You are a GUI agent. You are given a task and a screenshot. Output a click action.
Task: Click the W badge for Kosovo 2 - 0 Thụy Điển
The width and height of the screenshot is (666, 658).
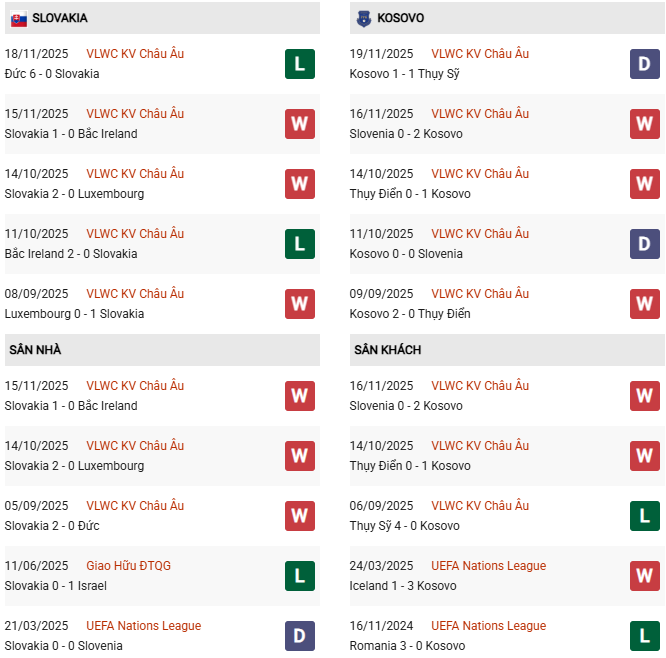pyautogui.click(x=644, y=304)
